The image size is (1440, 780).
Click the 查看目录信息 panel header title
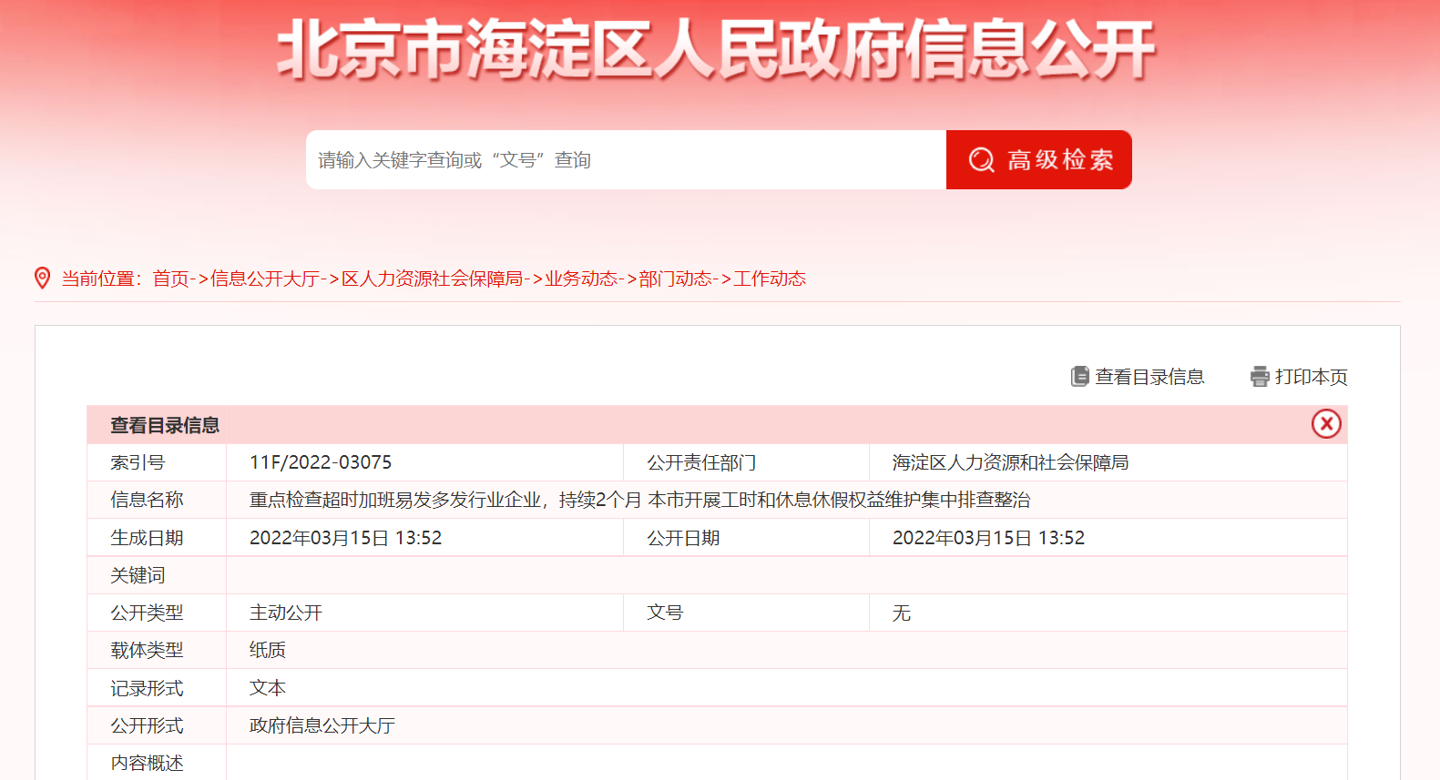pyautogui.click(x=165, y=425)
